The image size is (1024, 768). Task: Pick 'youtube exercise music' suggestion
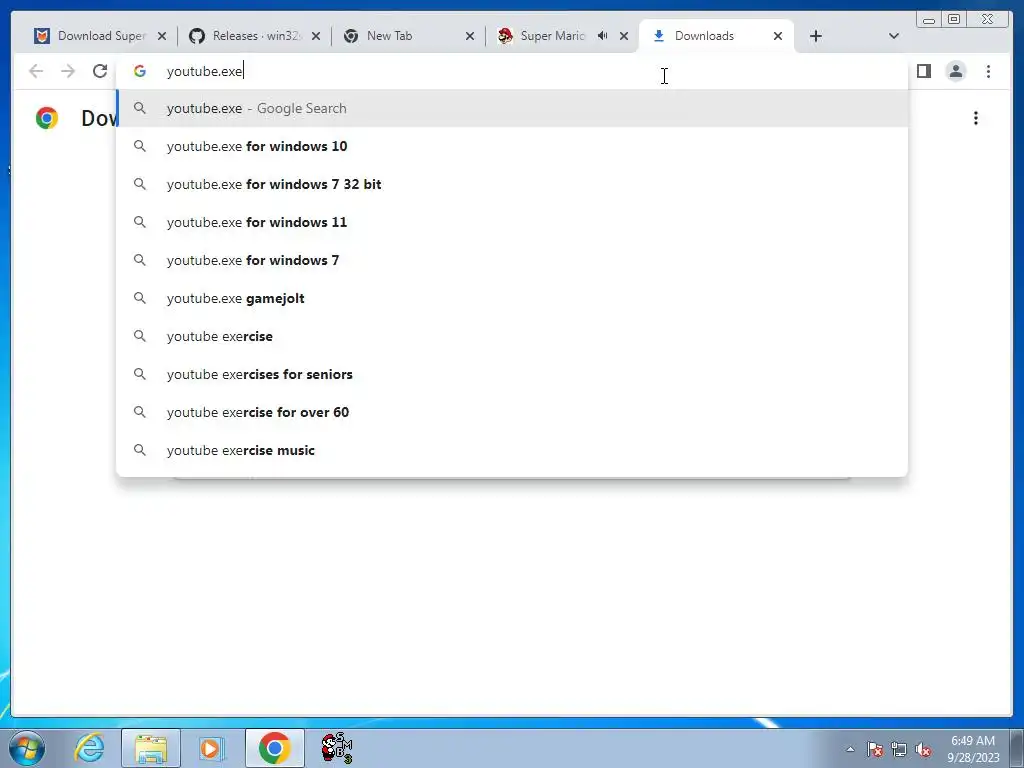pos(512,450)
